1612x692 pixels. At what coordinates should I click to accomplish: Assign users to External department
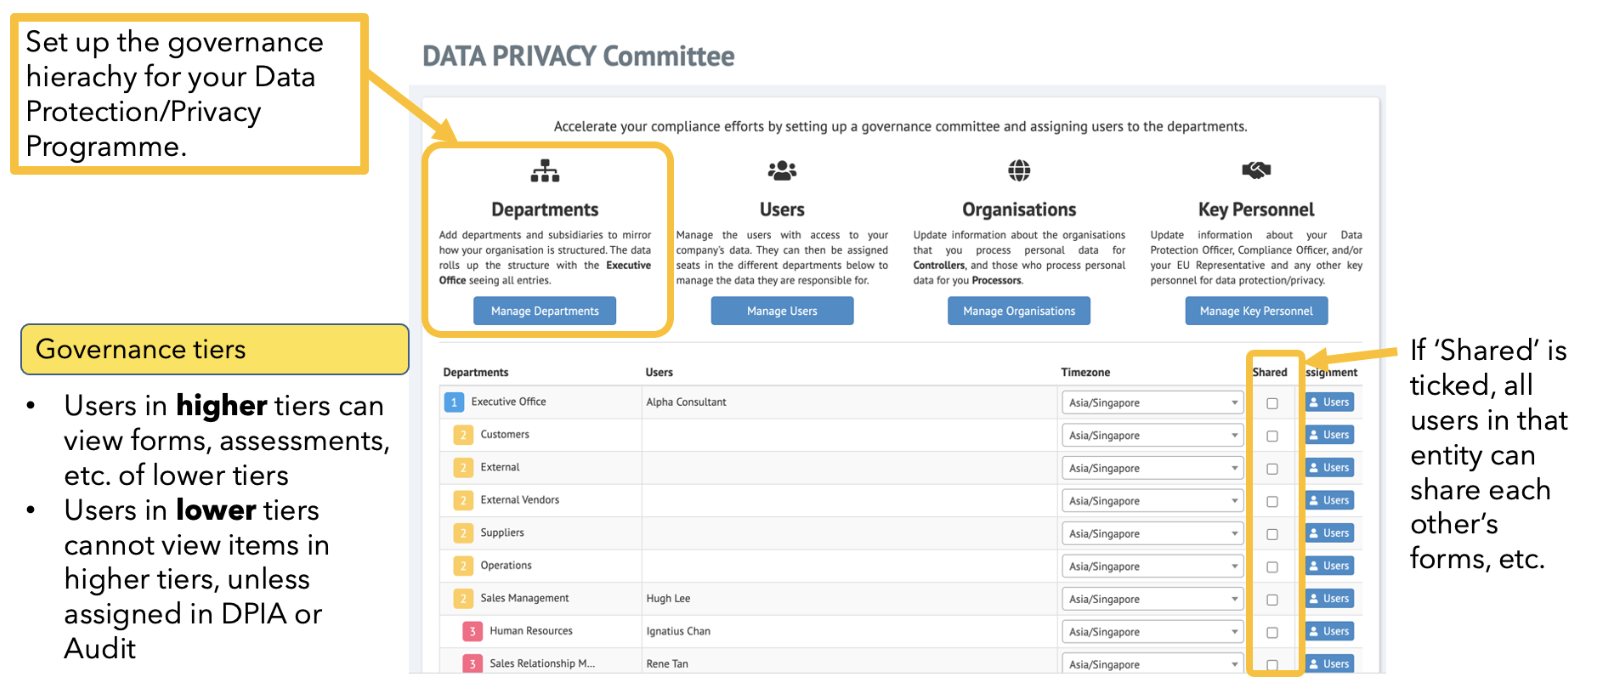click(1330, 468)
